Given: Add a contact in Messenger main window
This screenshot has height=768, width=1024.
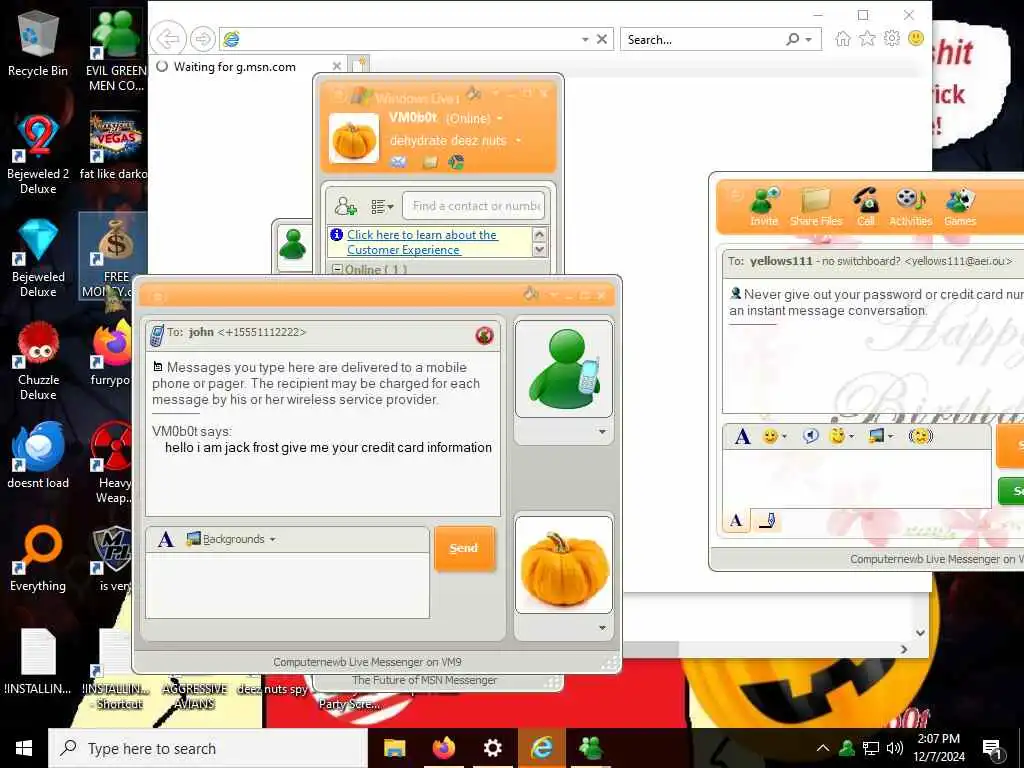Looking at the screenshot, I should 345,206.
